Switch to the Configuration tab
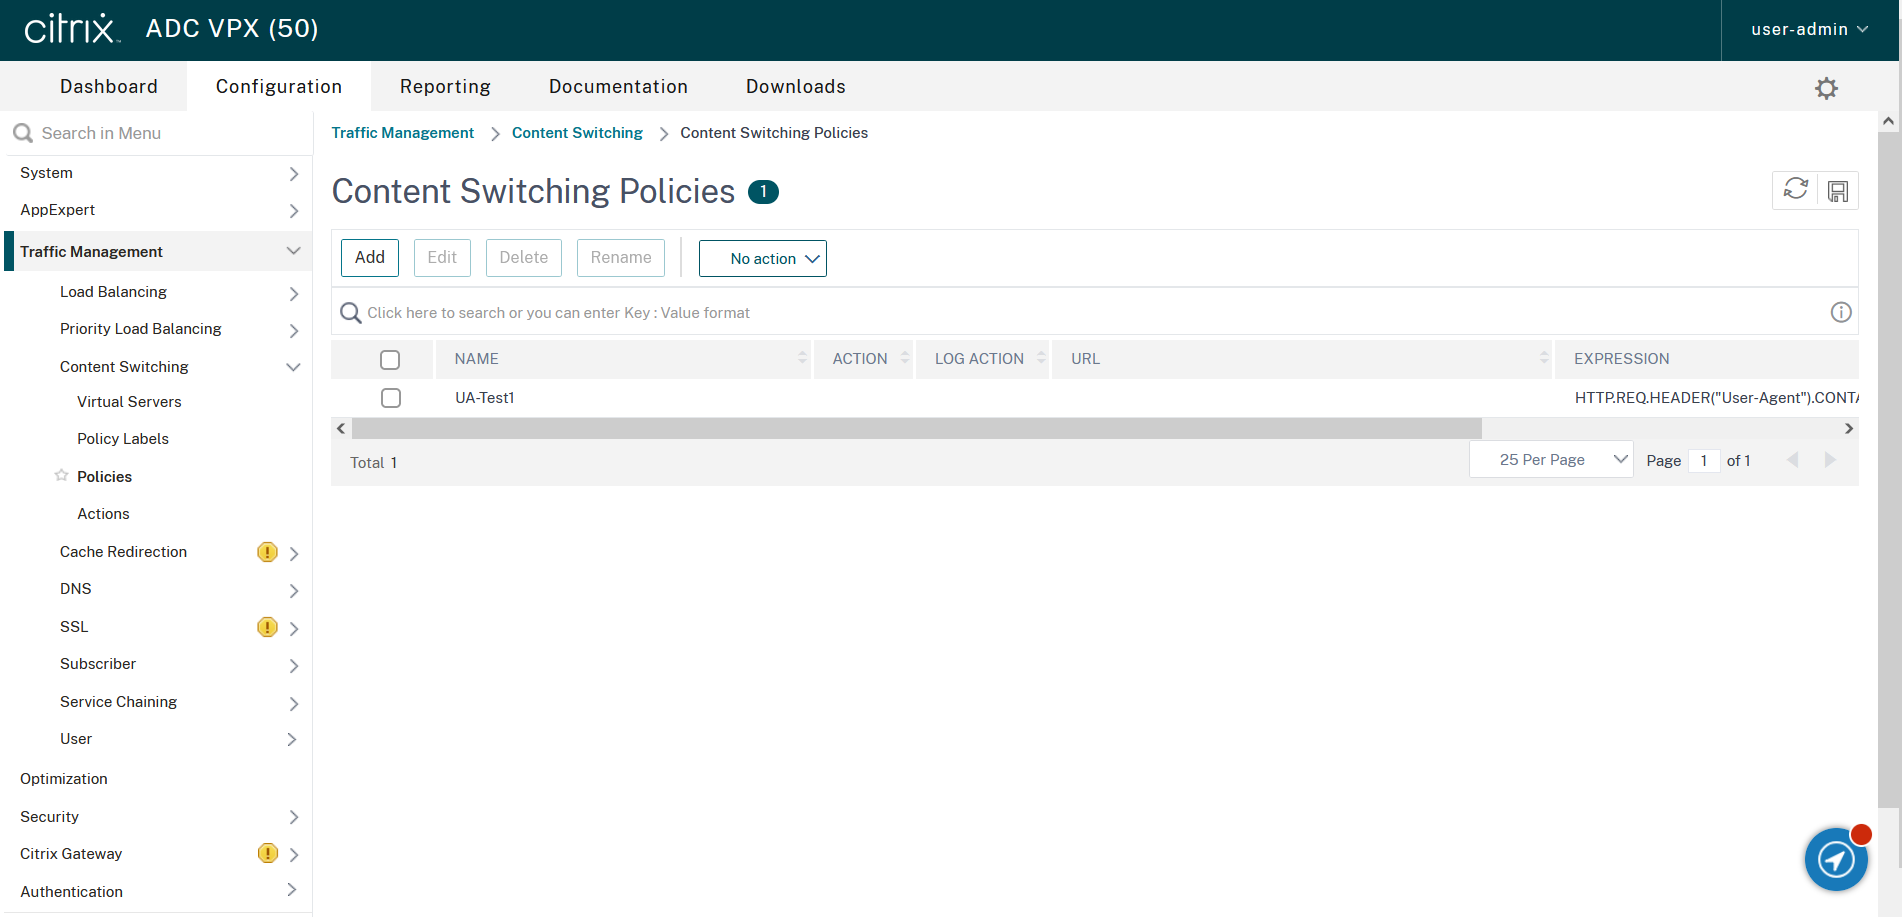 pyautogui.click(x=279, y=87)
